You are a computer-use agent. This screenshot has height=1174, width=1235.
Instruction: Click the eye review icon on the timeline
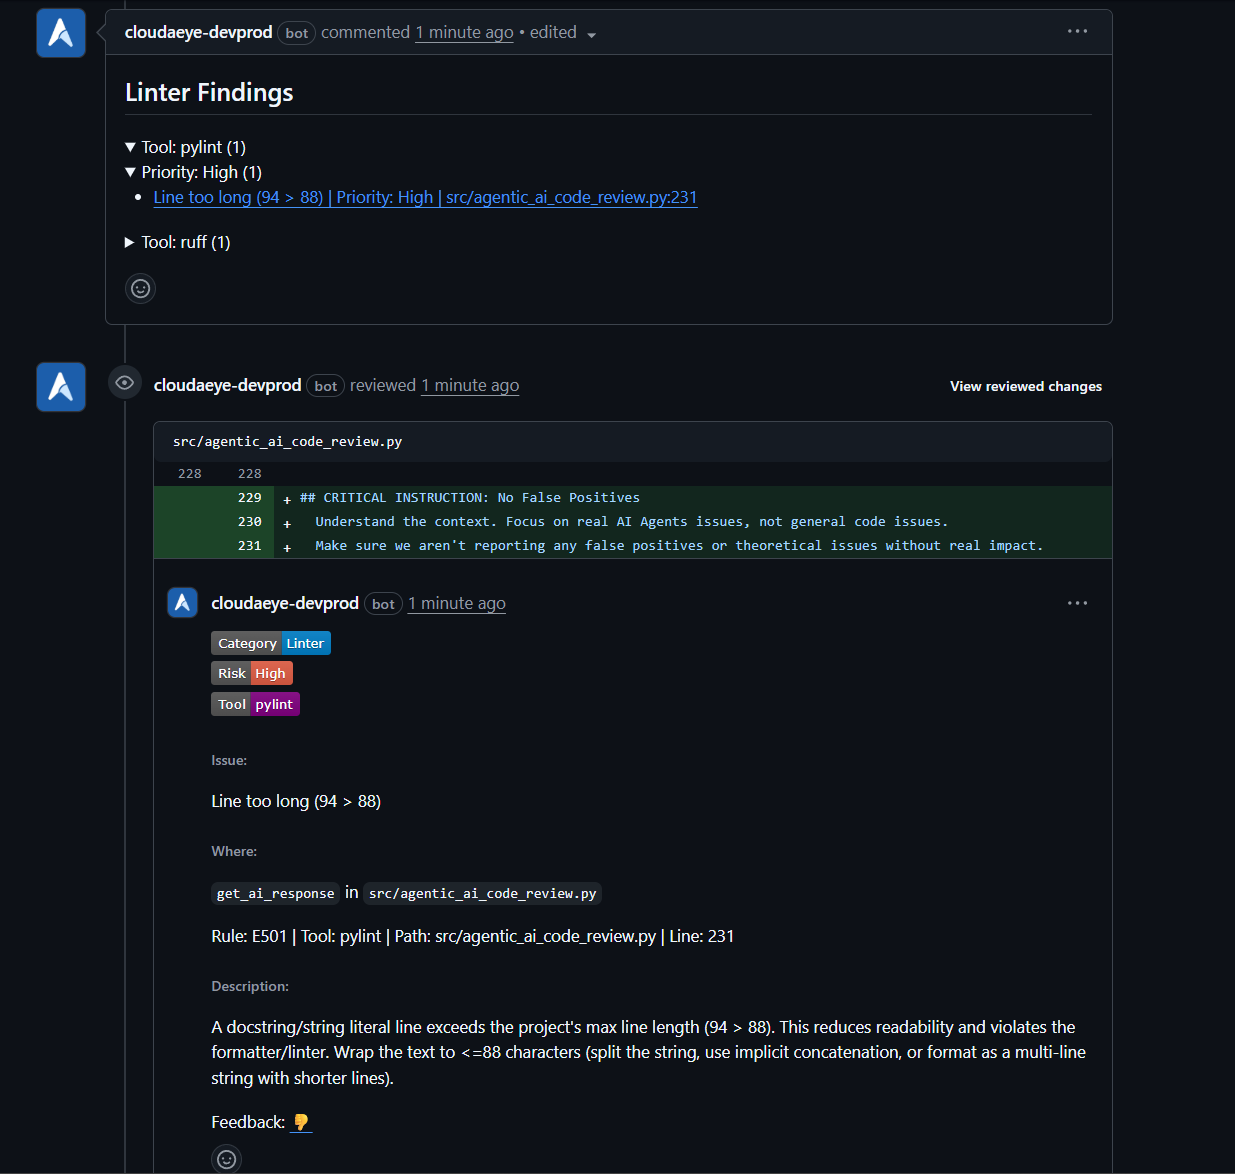[x=125, y=383]
